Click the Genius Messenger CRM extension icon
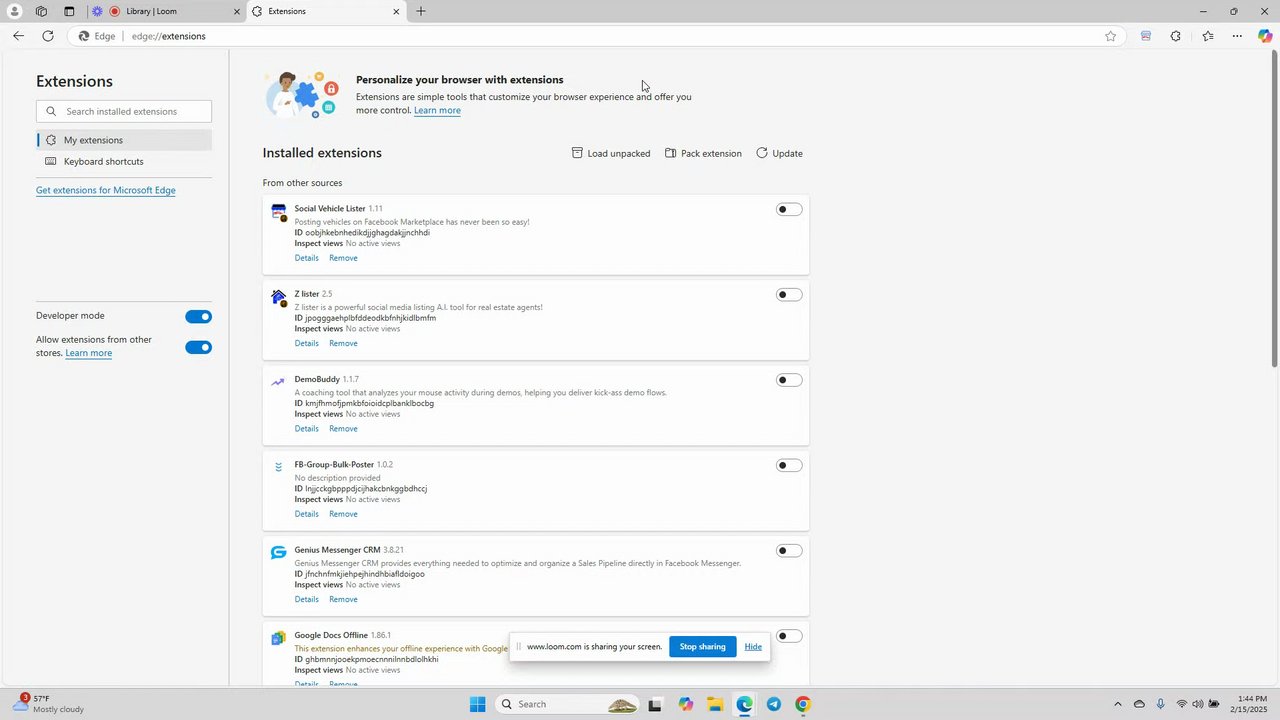 pyautogui.click(x=278, y=552)
